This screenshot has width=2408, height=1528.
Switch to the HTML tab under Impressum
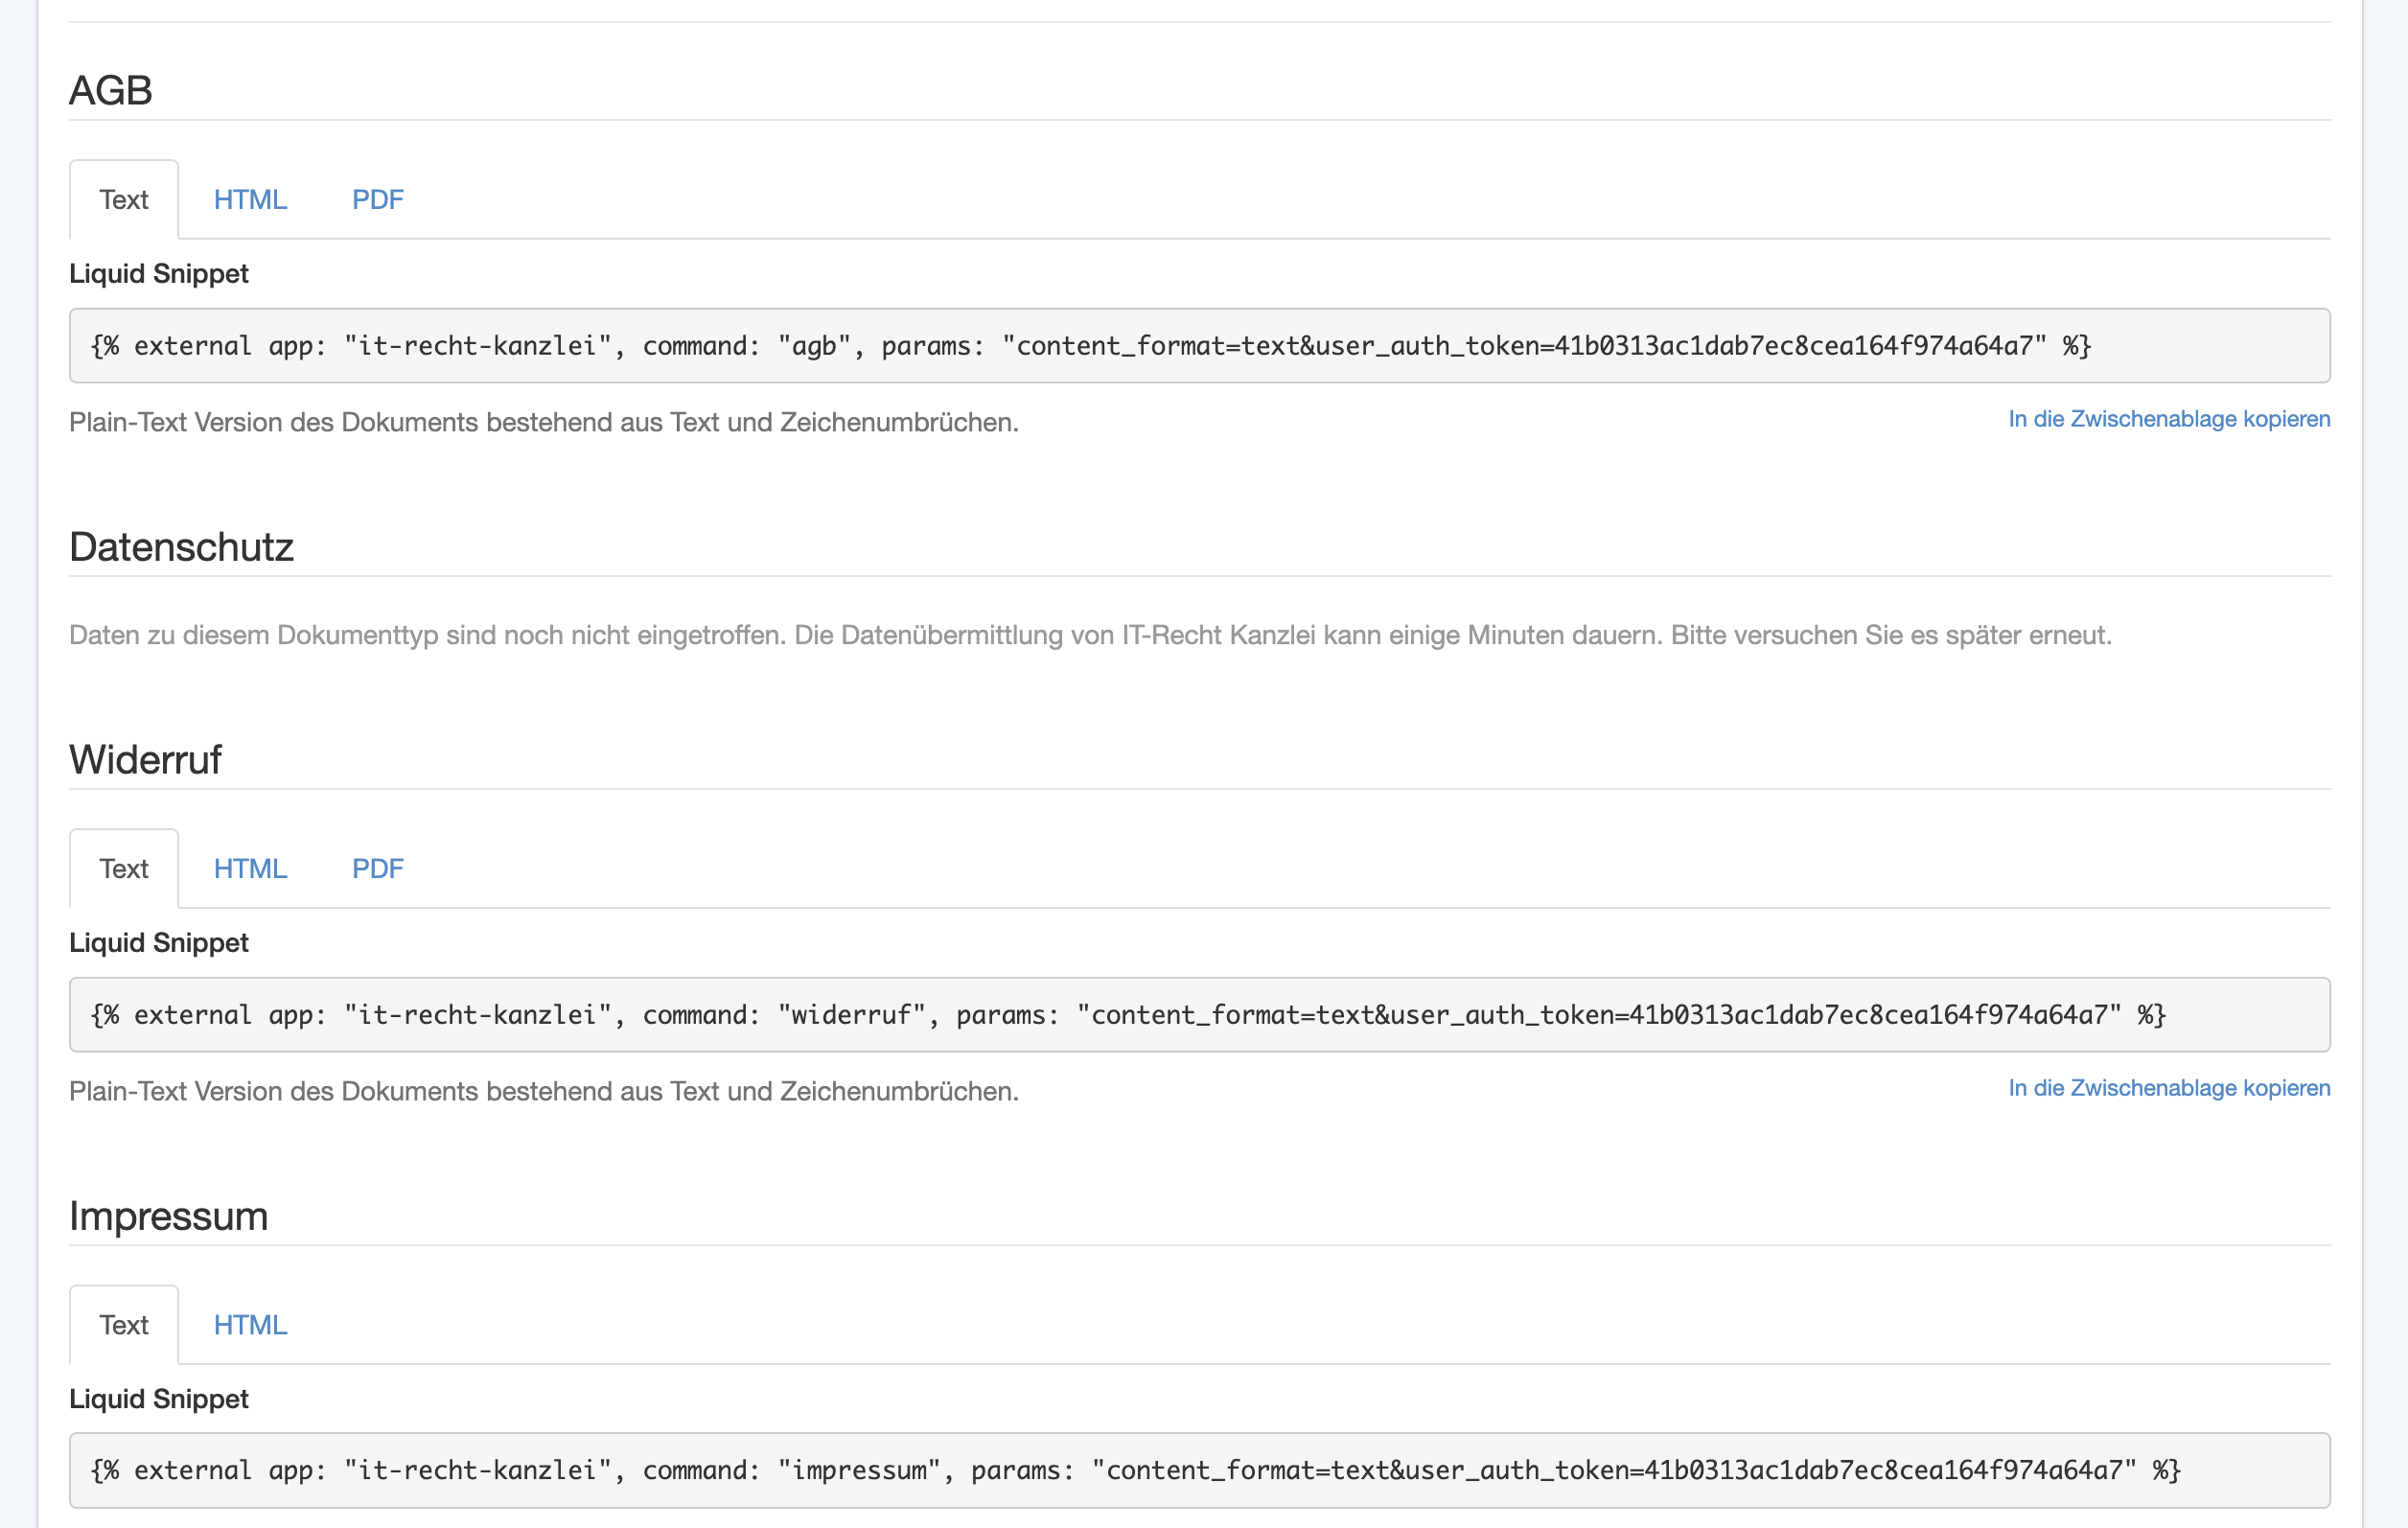250,1324
